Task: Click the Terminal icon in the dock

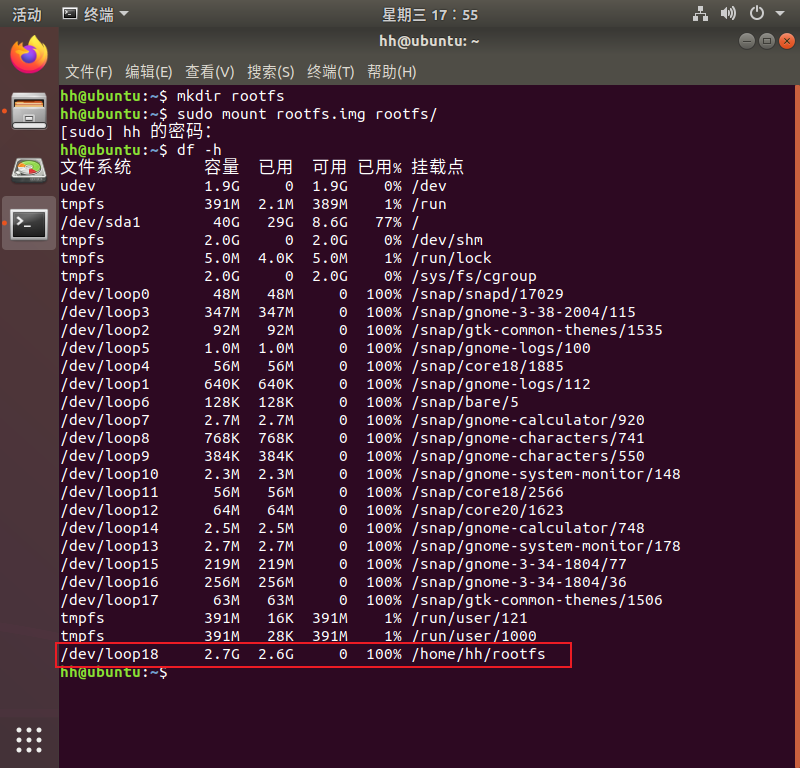Action: [x=29, y=223]
